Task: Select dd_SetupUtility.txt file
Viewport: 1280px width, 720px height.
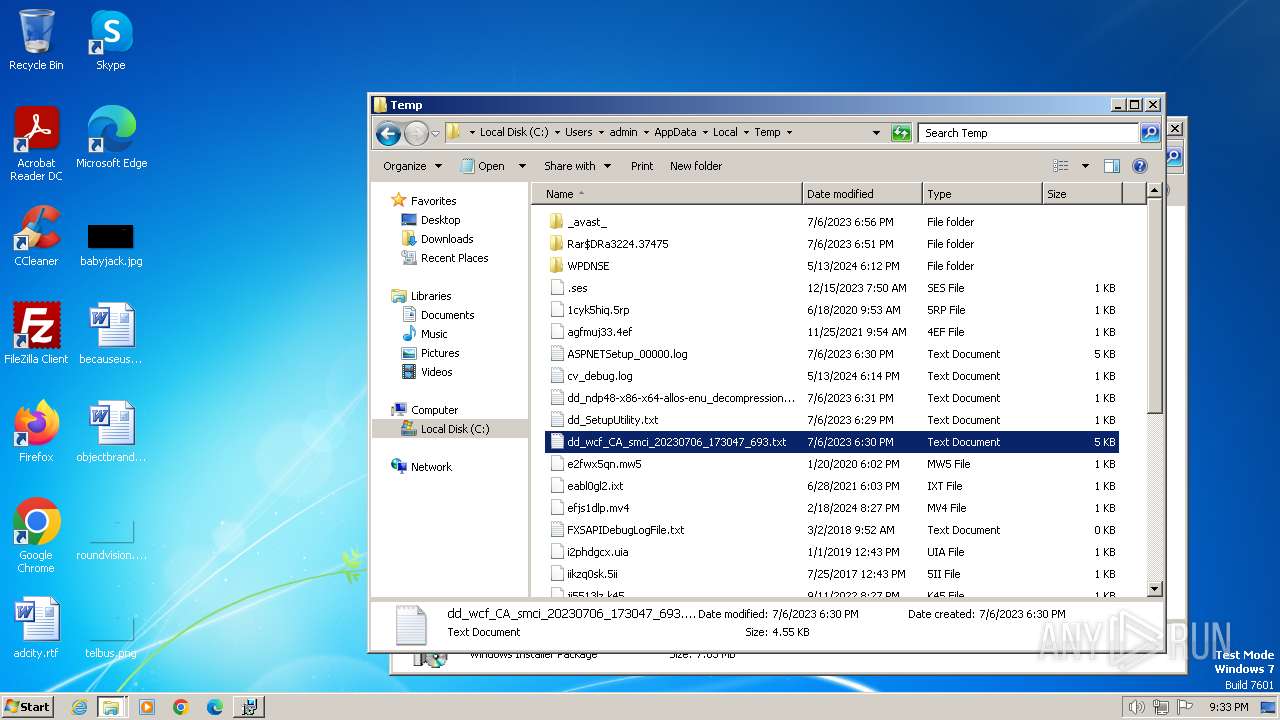Action: [832, 420]
